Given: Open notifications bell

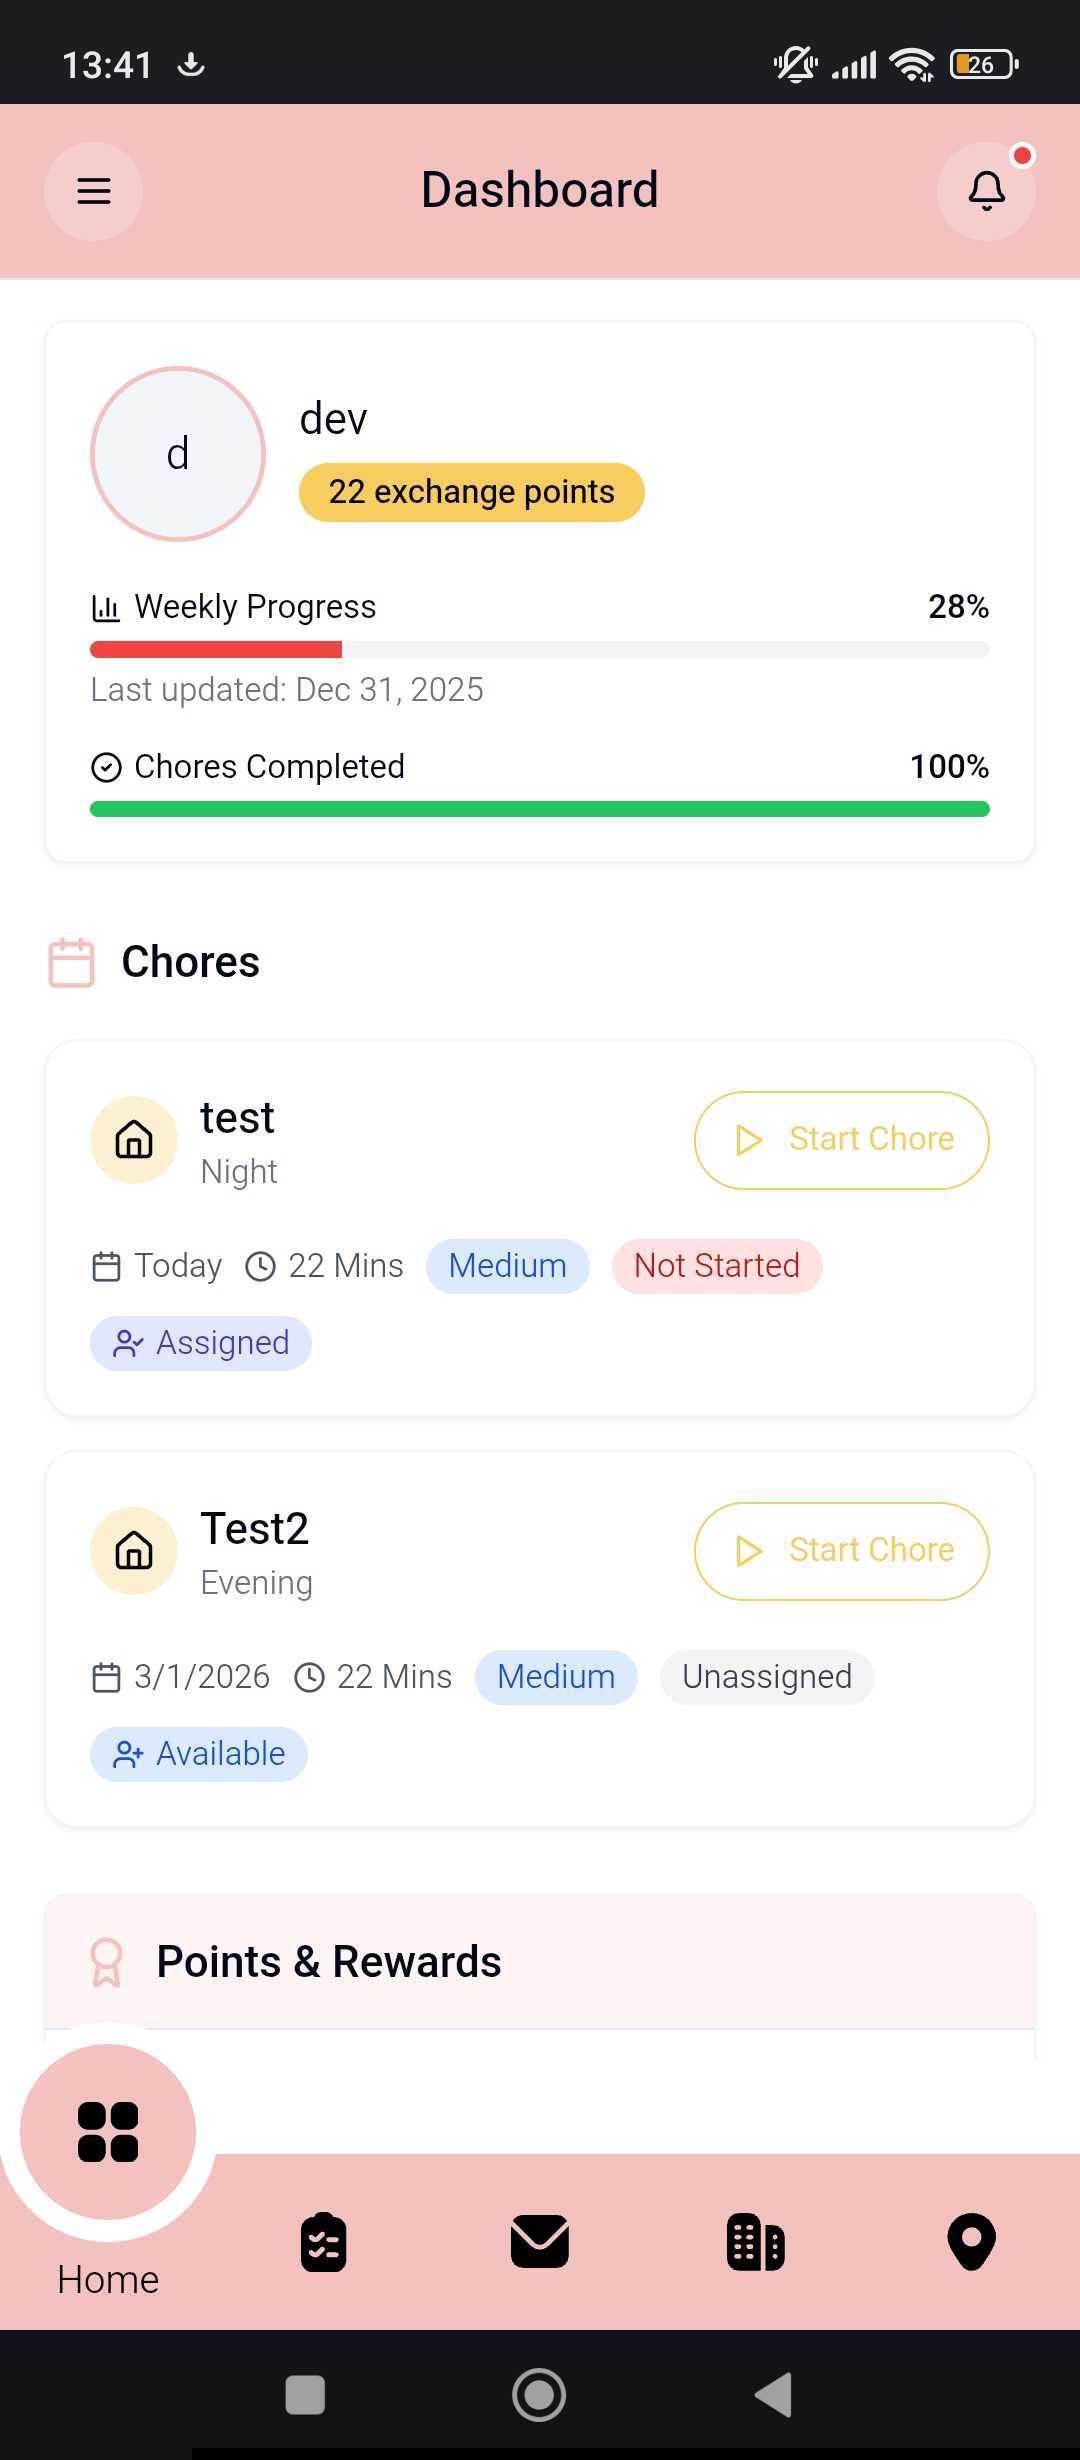Looking at the screenshot, I should 986,191.
